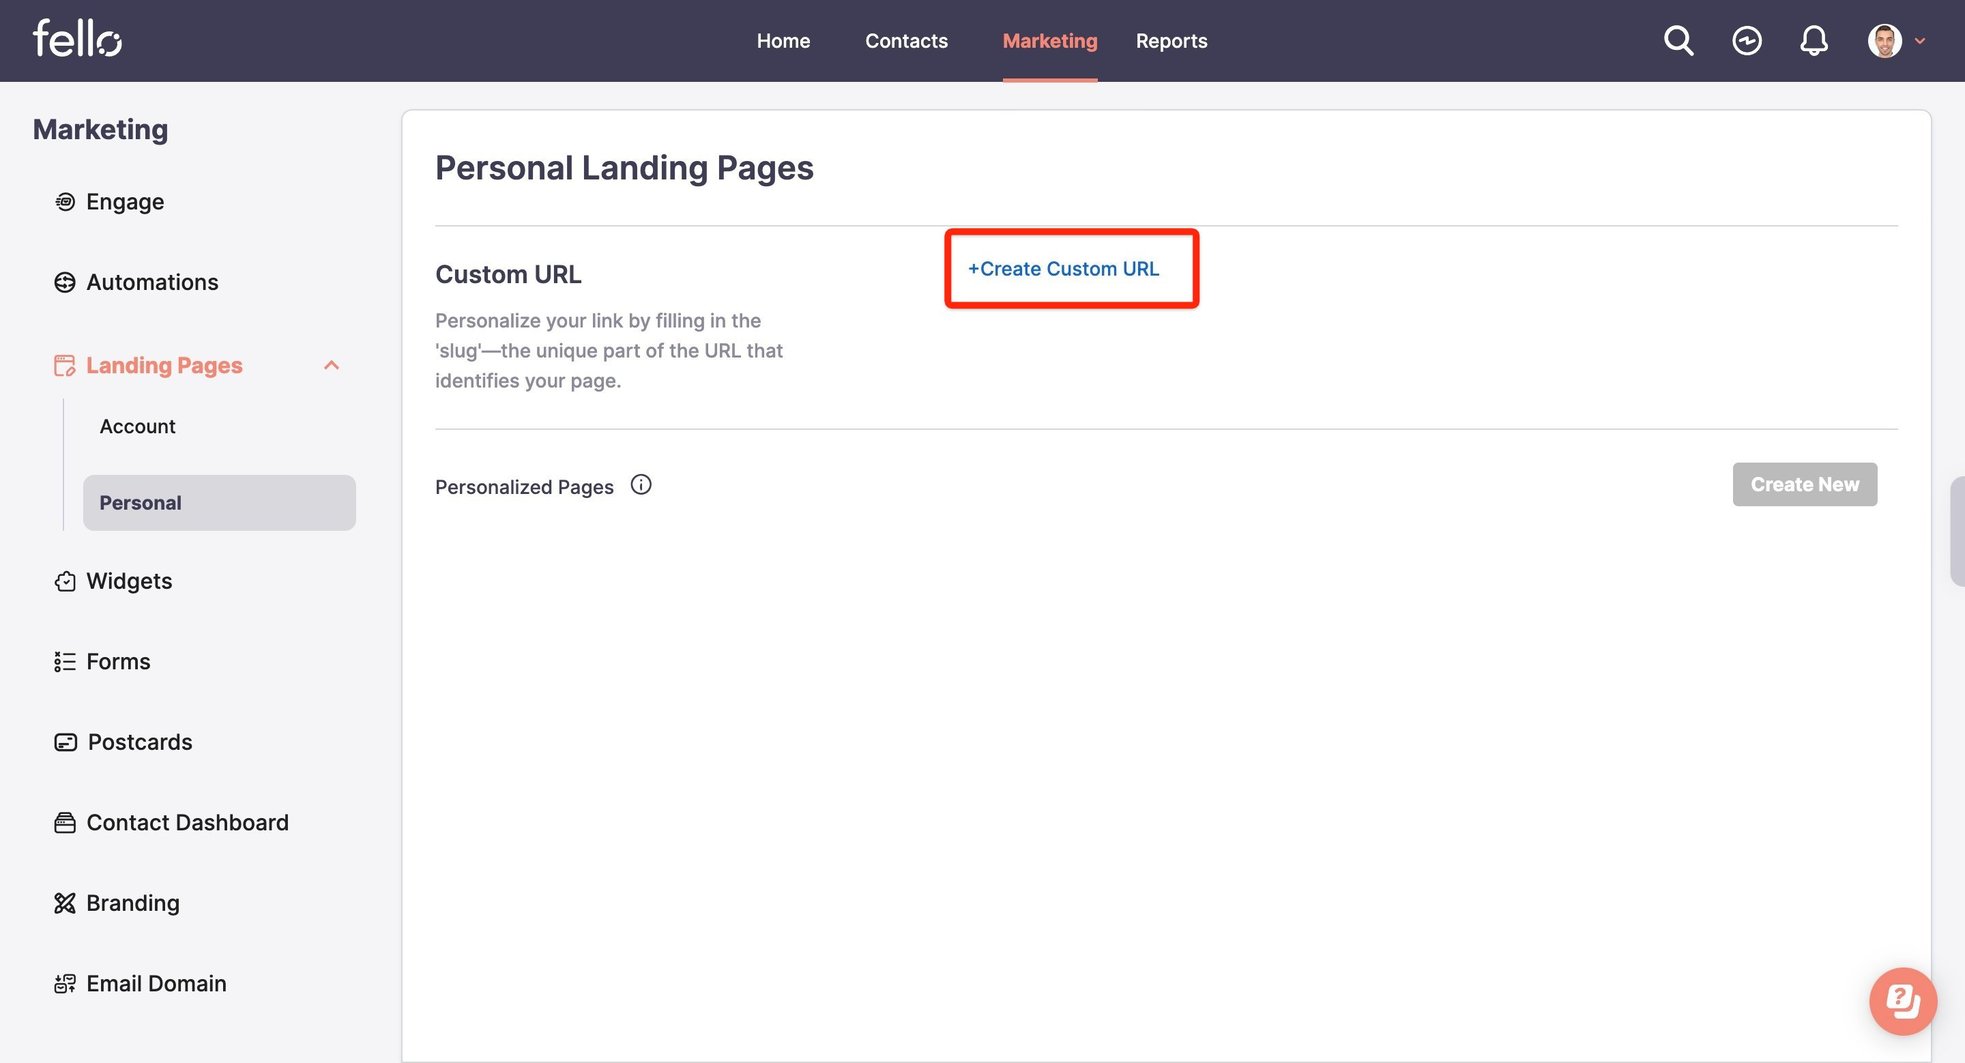Open Widgets from the sidebar icon
This screenshot has height=1063, width=1965.
[x=64, y=580]
